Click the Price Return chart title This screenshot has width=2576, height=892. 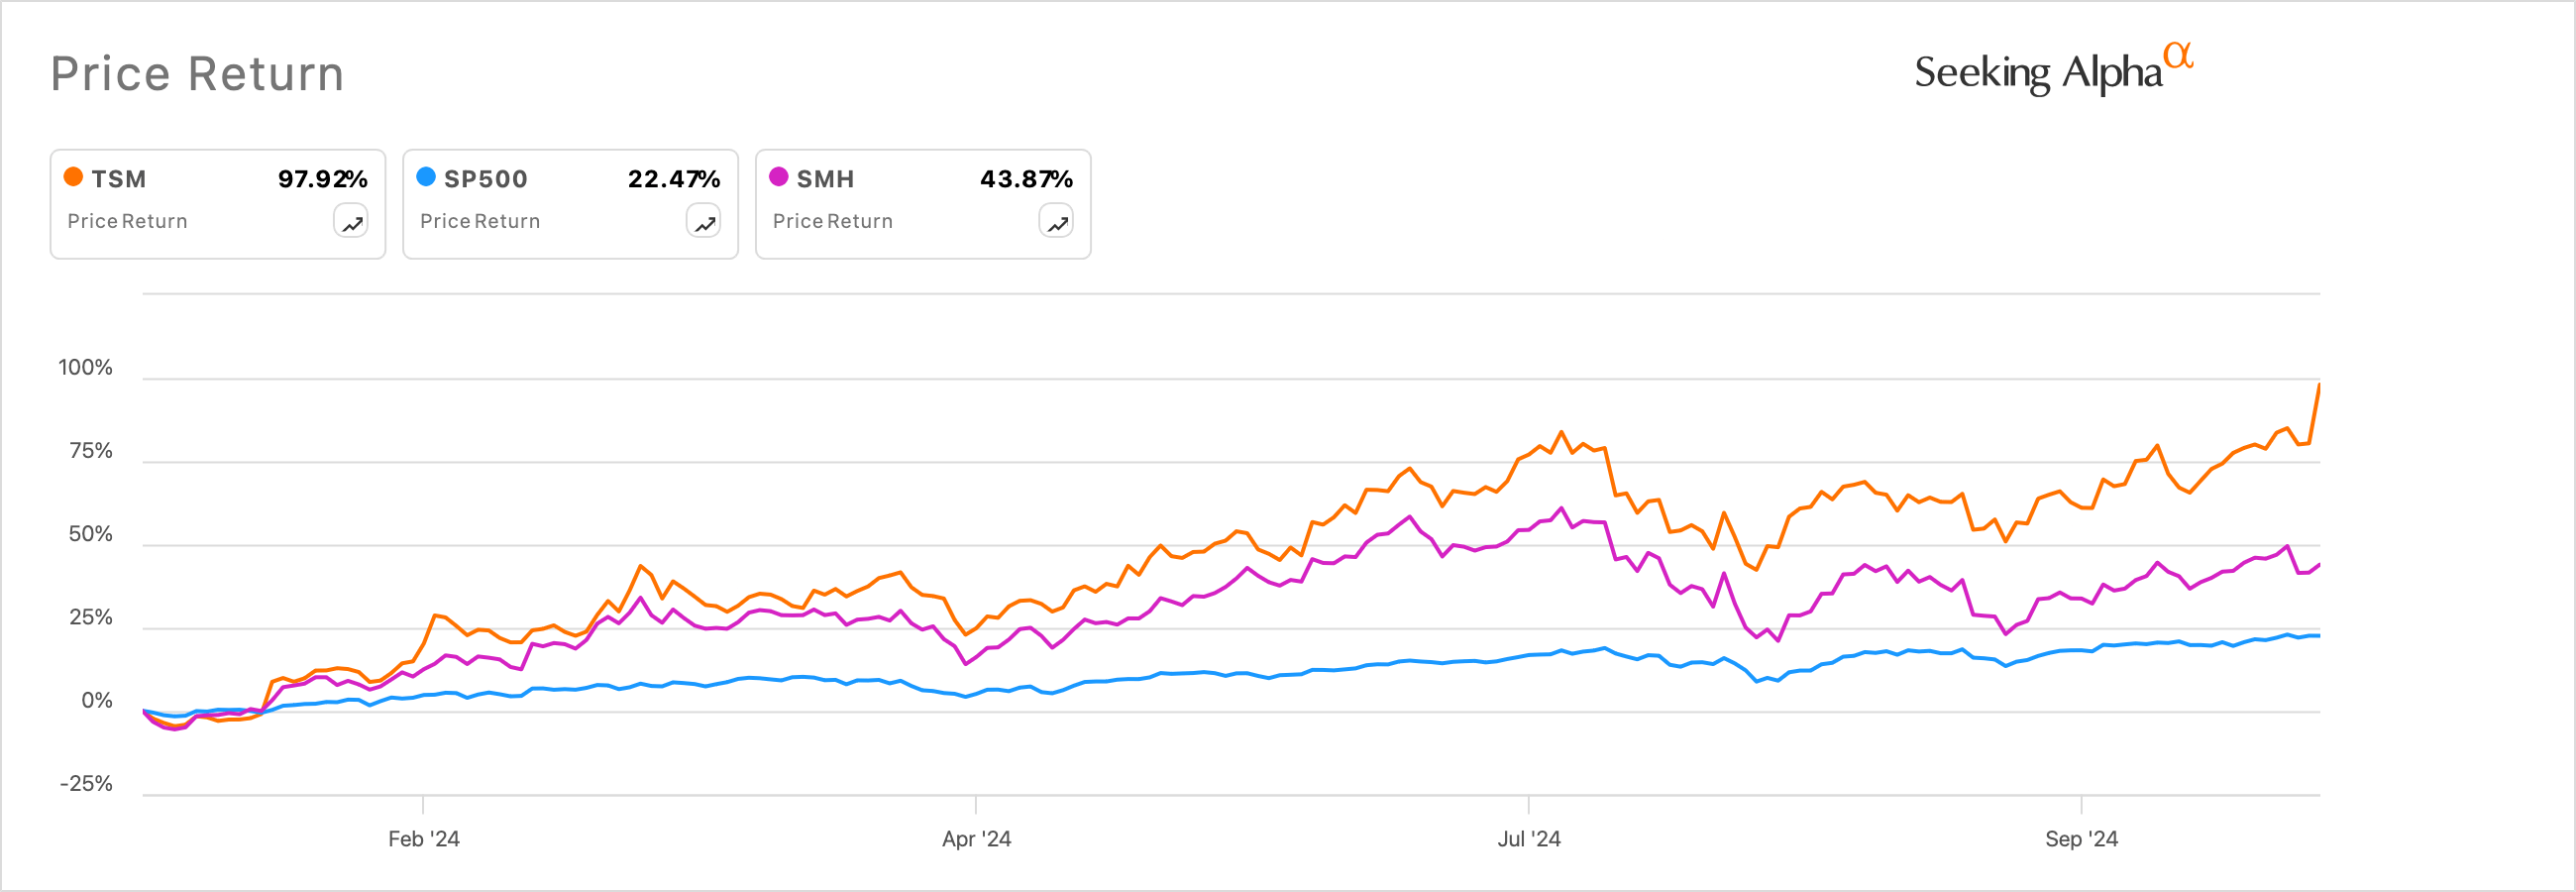(x=197, y=74)
